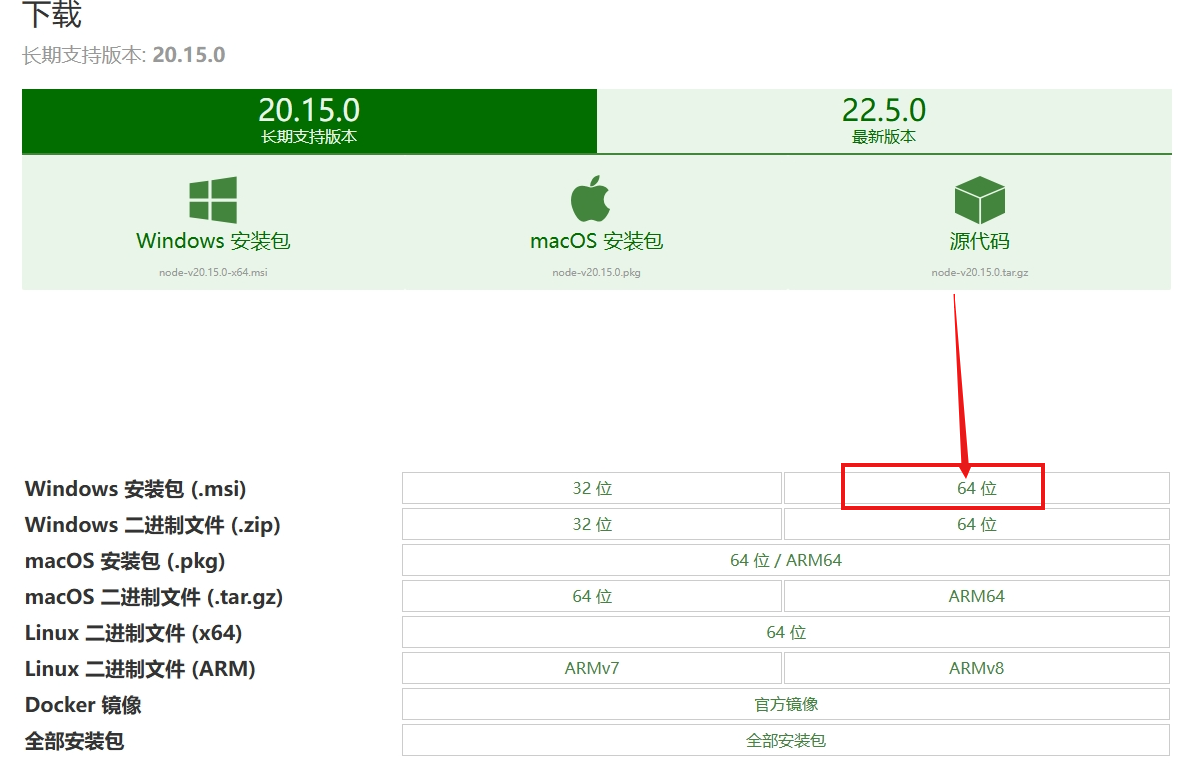Switch to the 22.5.0 latest version tab
This screenshot has width=1199, height=779.
point(883,120)
